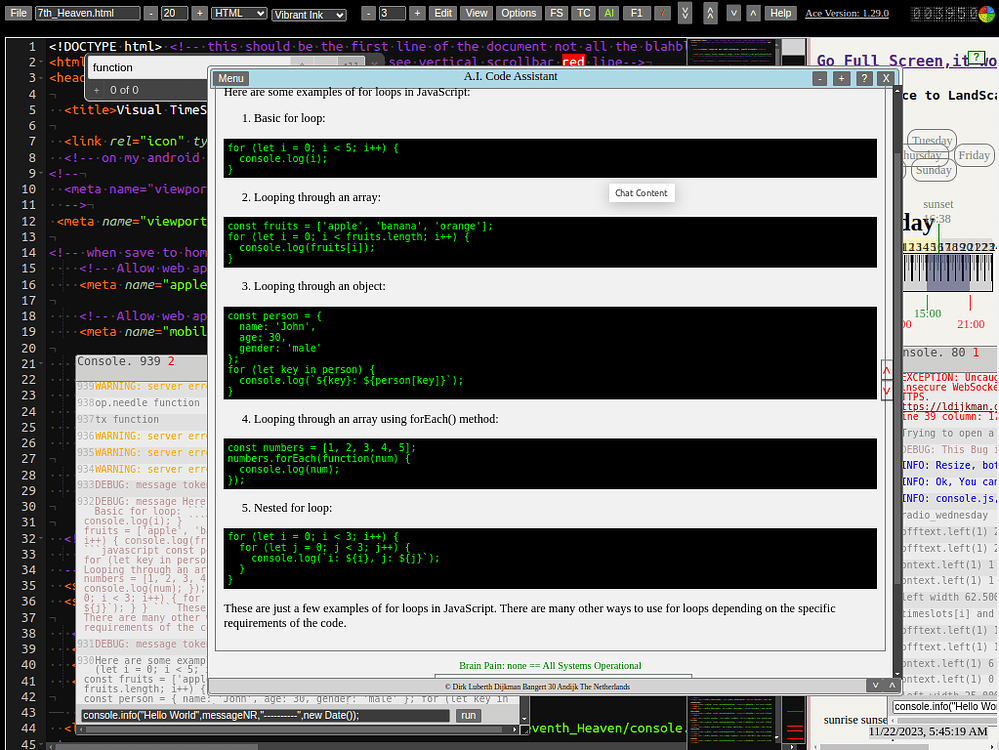The height and width of the screenshot is (750, 999).
Task: Open the Vibrant Ink theme dropdown
Action: point(307,14)
